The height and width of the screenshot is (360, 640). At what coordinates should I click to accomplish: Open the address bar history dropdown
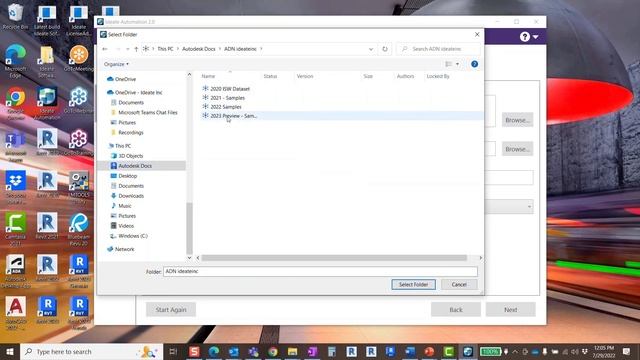tap(371, 49)
